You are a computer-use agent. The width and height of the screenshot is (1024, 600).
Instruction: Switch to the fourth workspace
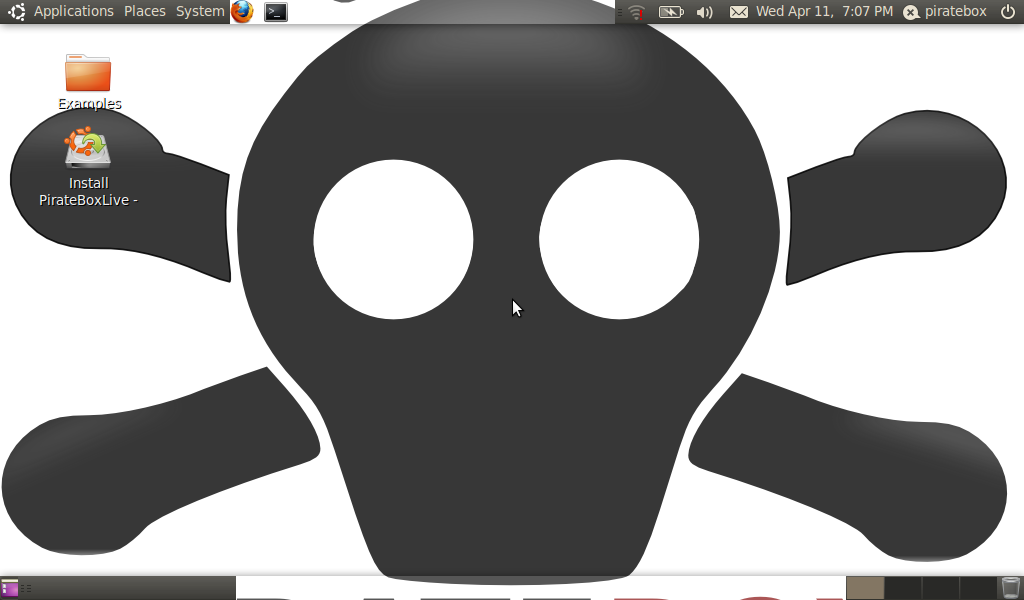[977, 588]
